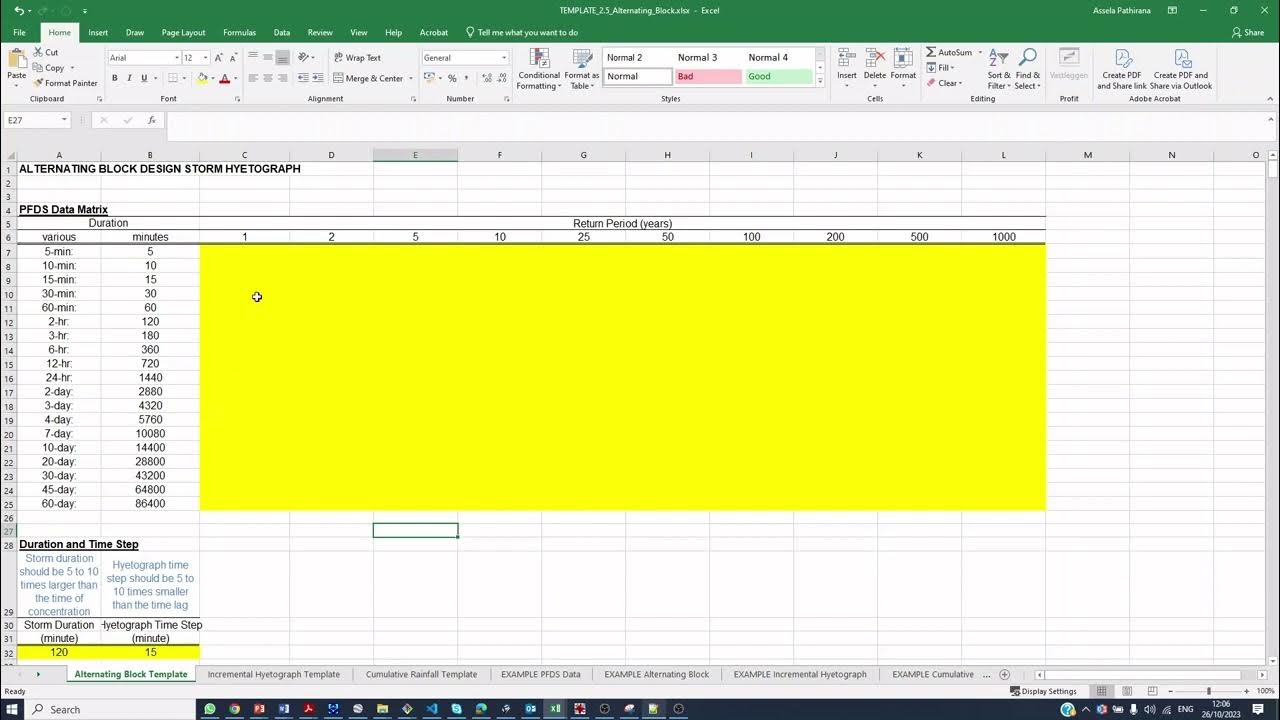
Task: Apply the red font color
Action: tap(224, 78)
